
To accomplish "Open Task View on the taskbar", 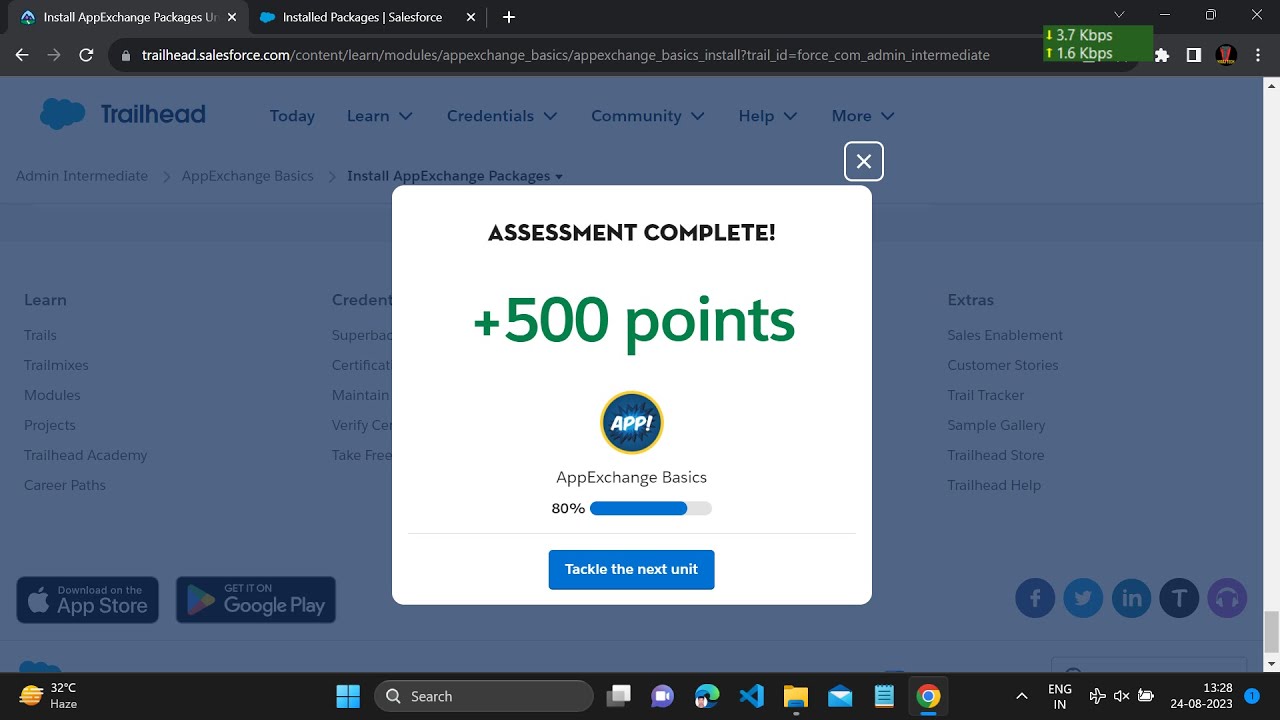I will 620,696.
